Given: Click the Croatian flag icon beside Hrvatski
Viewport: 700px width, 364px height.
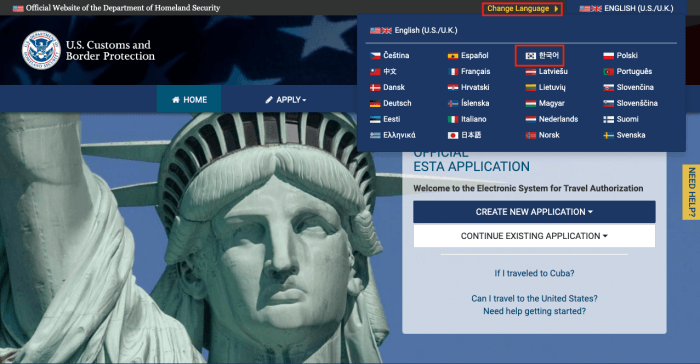Looking at the screenshot, I should pos(453,88).
